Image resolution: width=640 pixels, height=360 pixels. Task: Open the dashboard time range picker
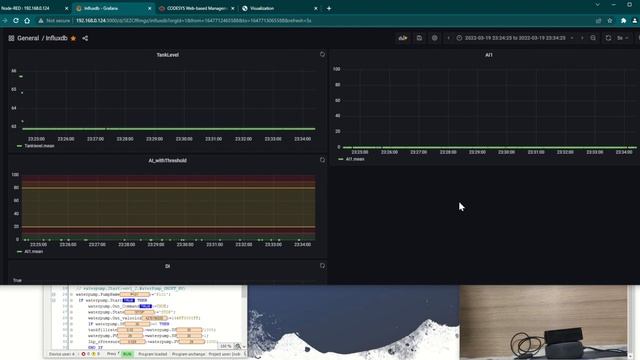pyautogui.click(x=515, y=38)
